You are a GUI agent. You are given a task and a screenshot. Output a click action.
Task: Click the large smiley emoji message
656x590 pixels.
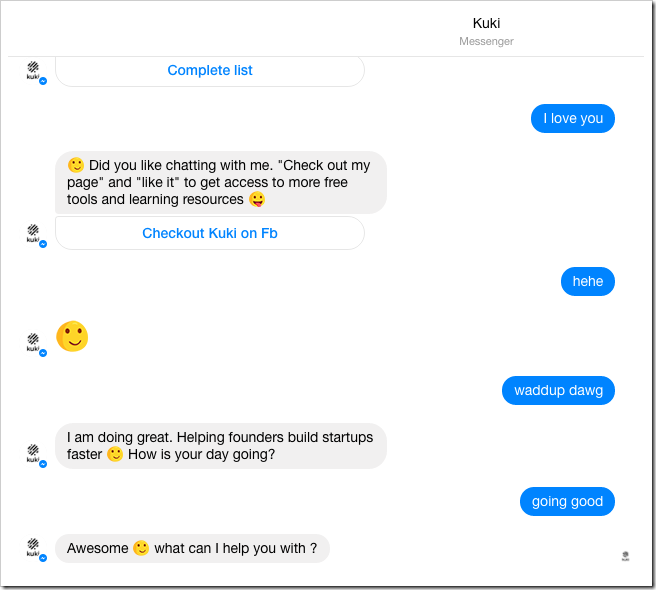tap(72, 337)
